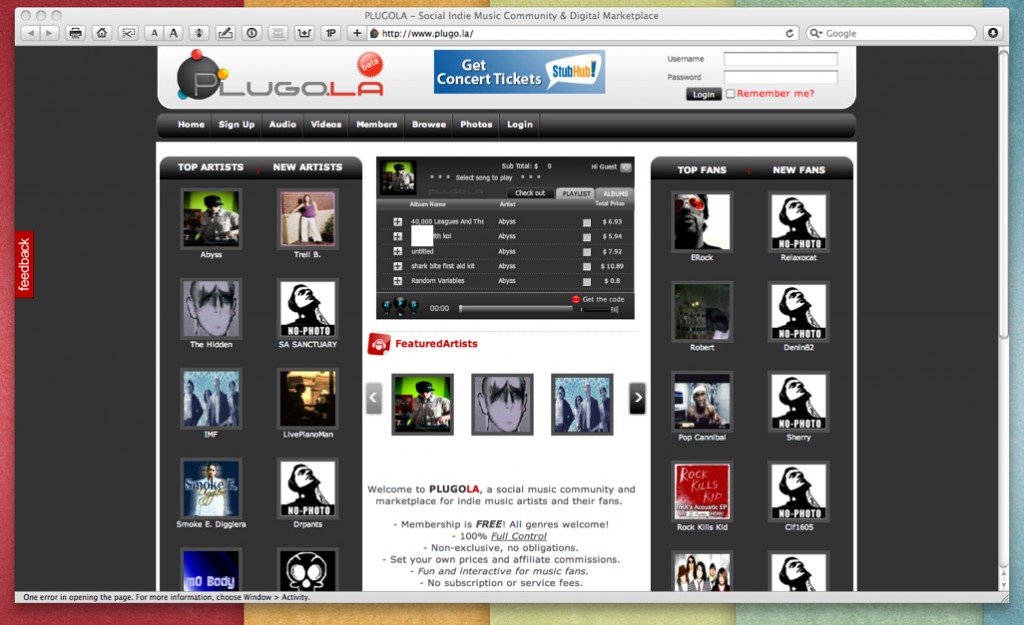Tick checkbox for Random Variables album
The image size is (1024, 625).
pos(586,281)
